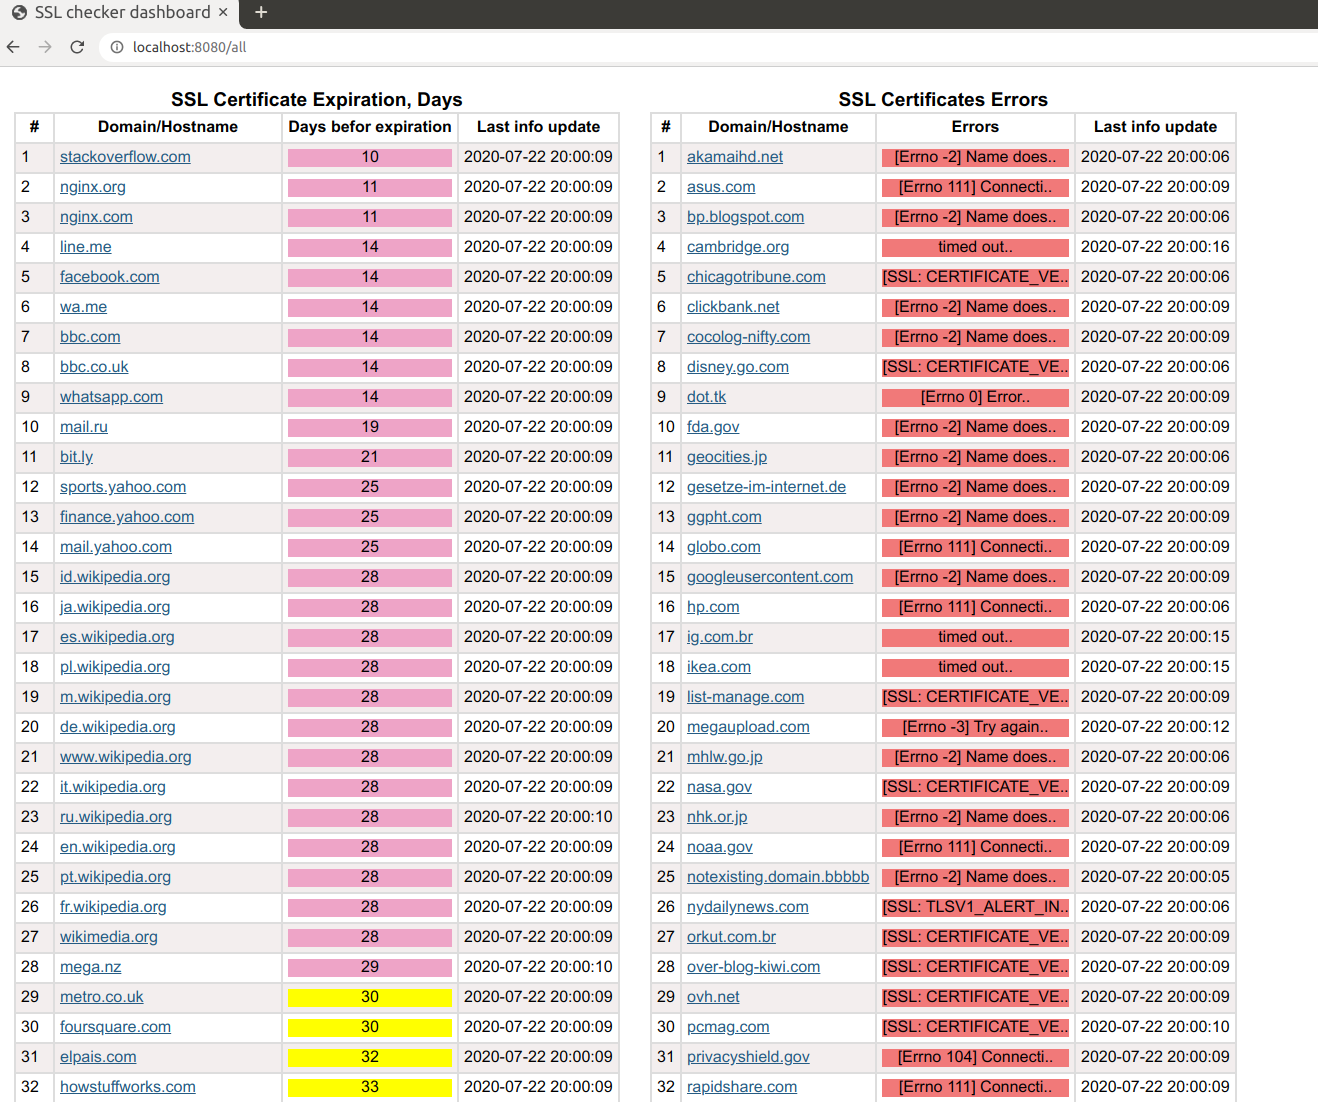Click '[Errno 104] Connecti..' error for privacyshield.gov
Viewport: 1318px width, 1102px height.
(x=975, y=1057)
